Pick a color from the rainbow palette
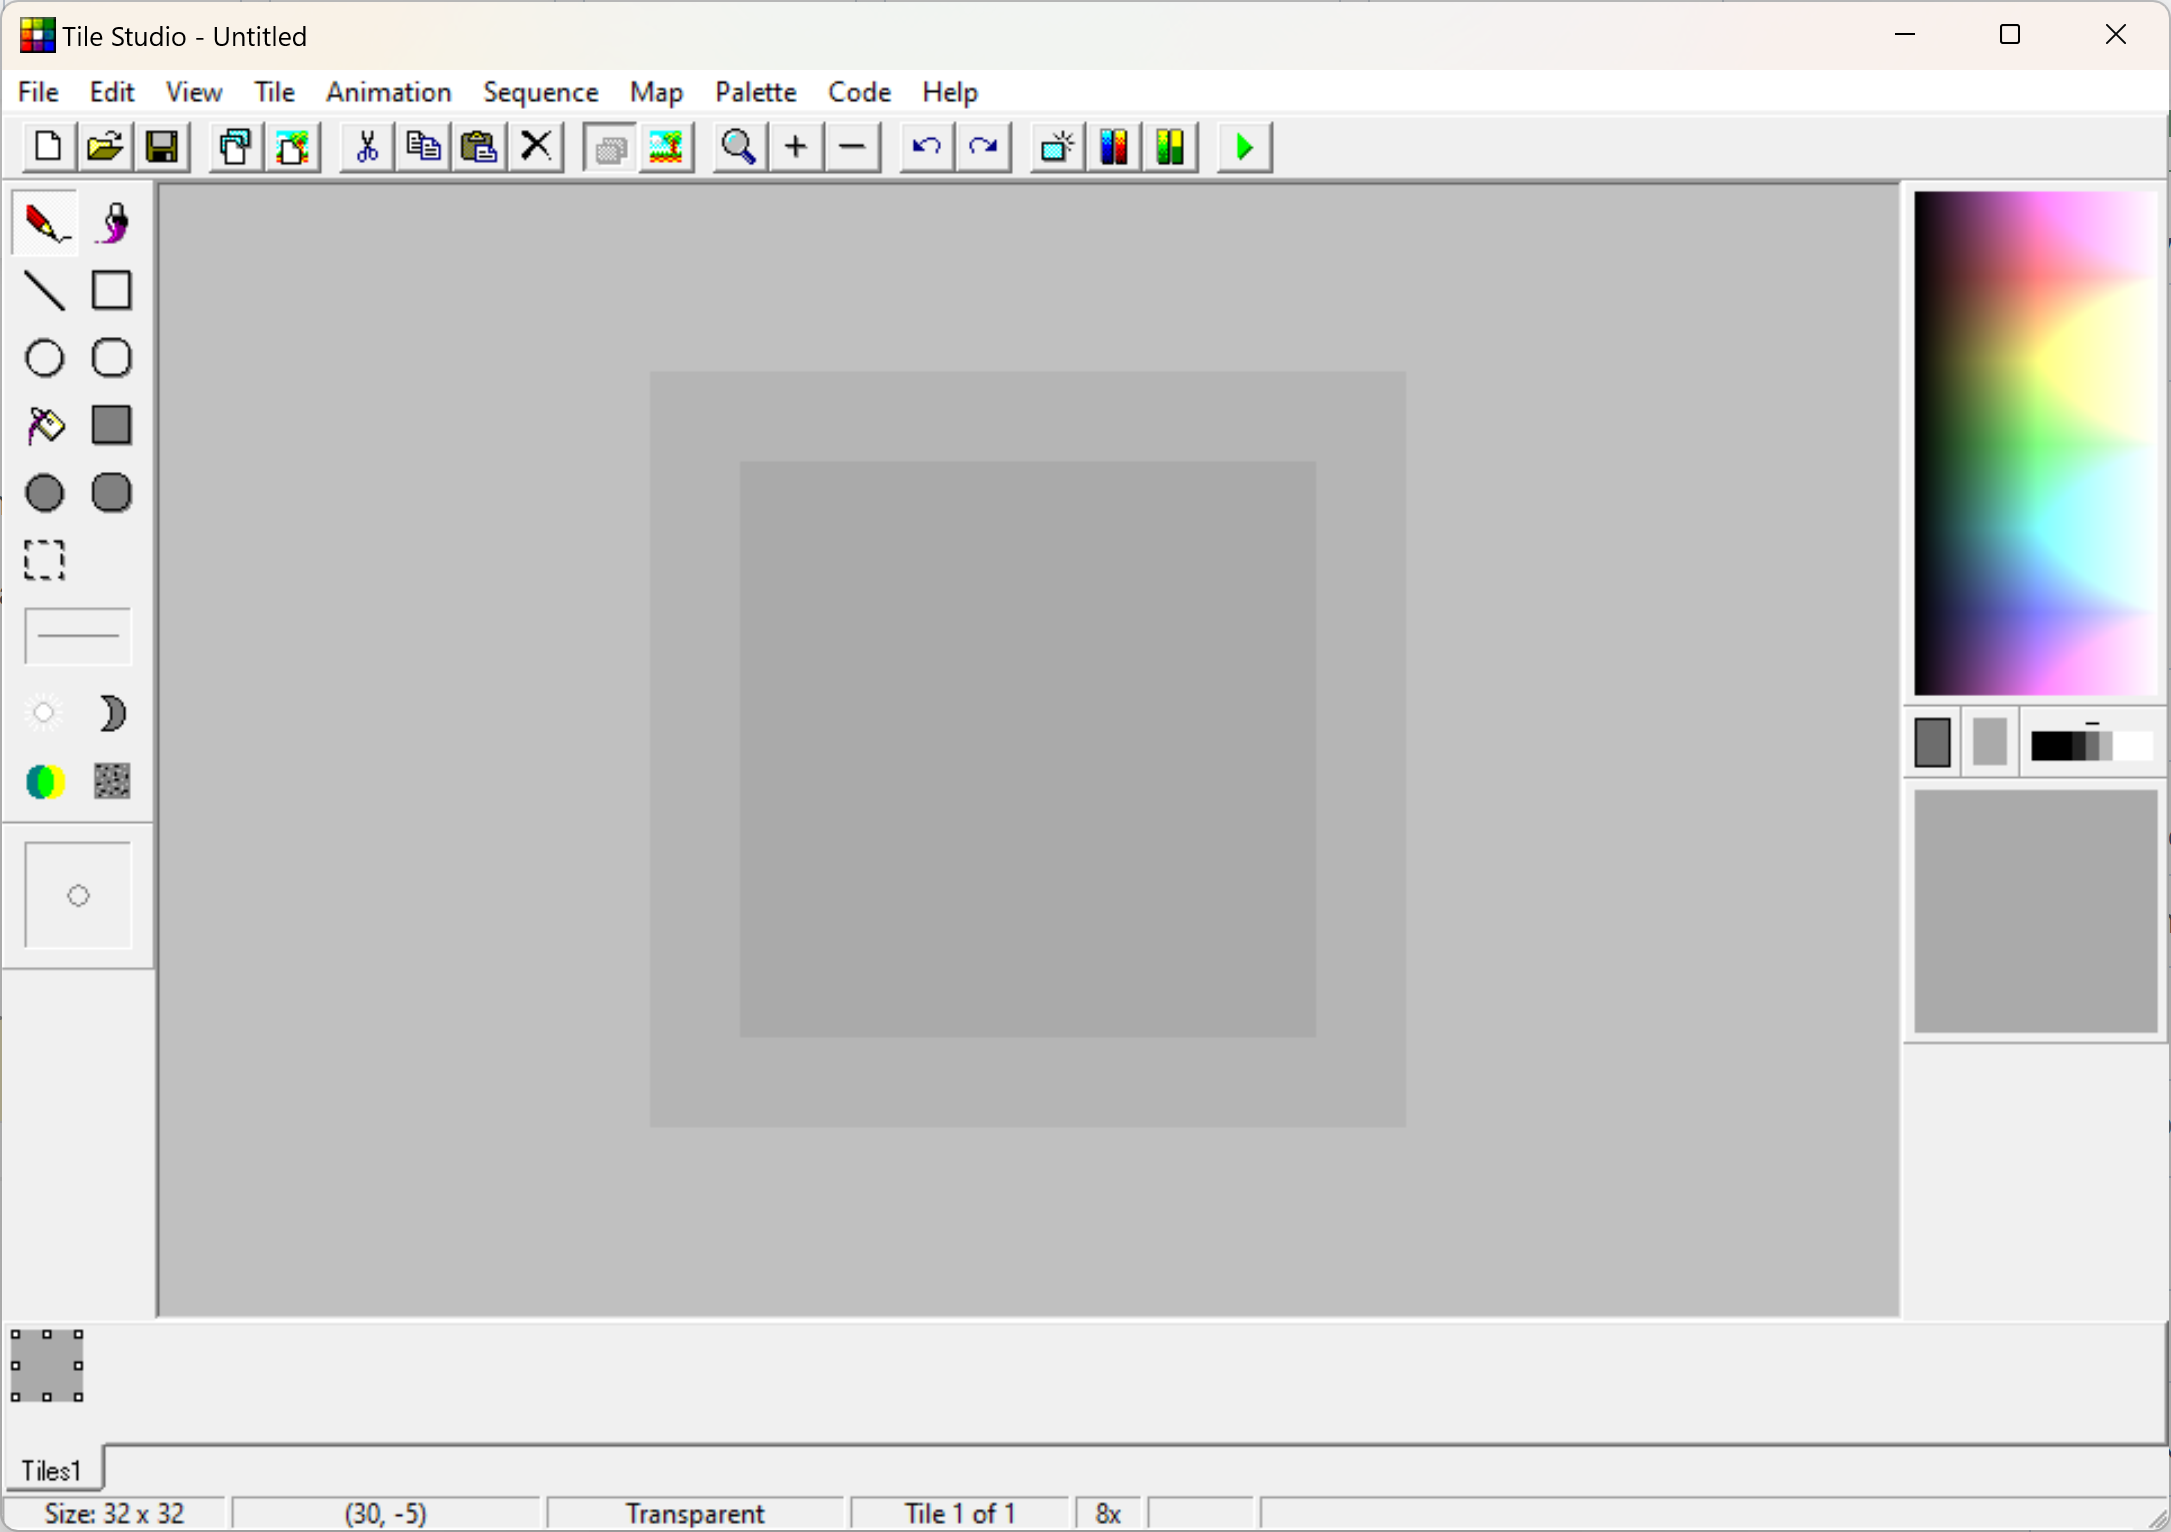 2035,442
